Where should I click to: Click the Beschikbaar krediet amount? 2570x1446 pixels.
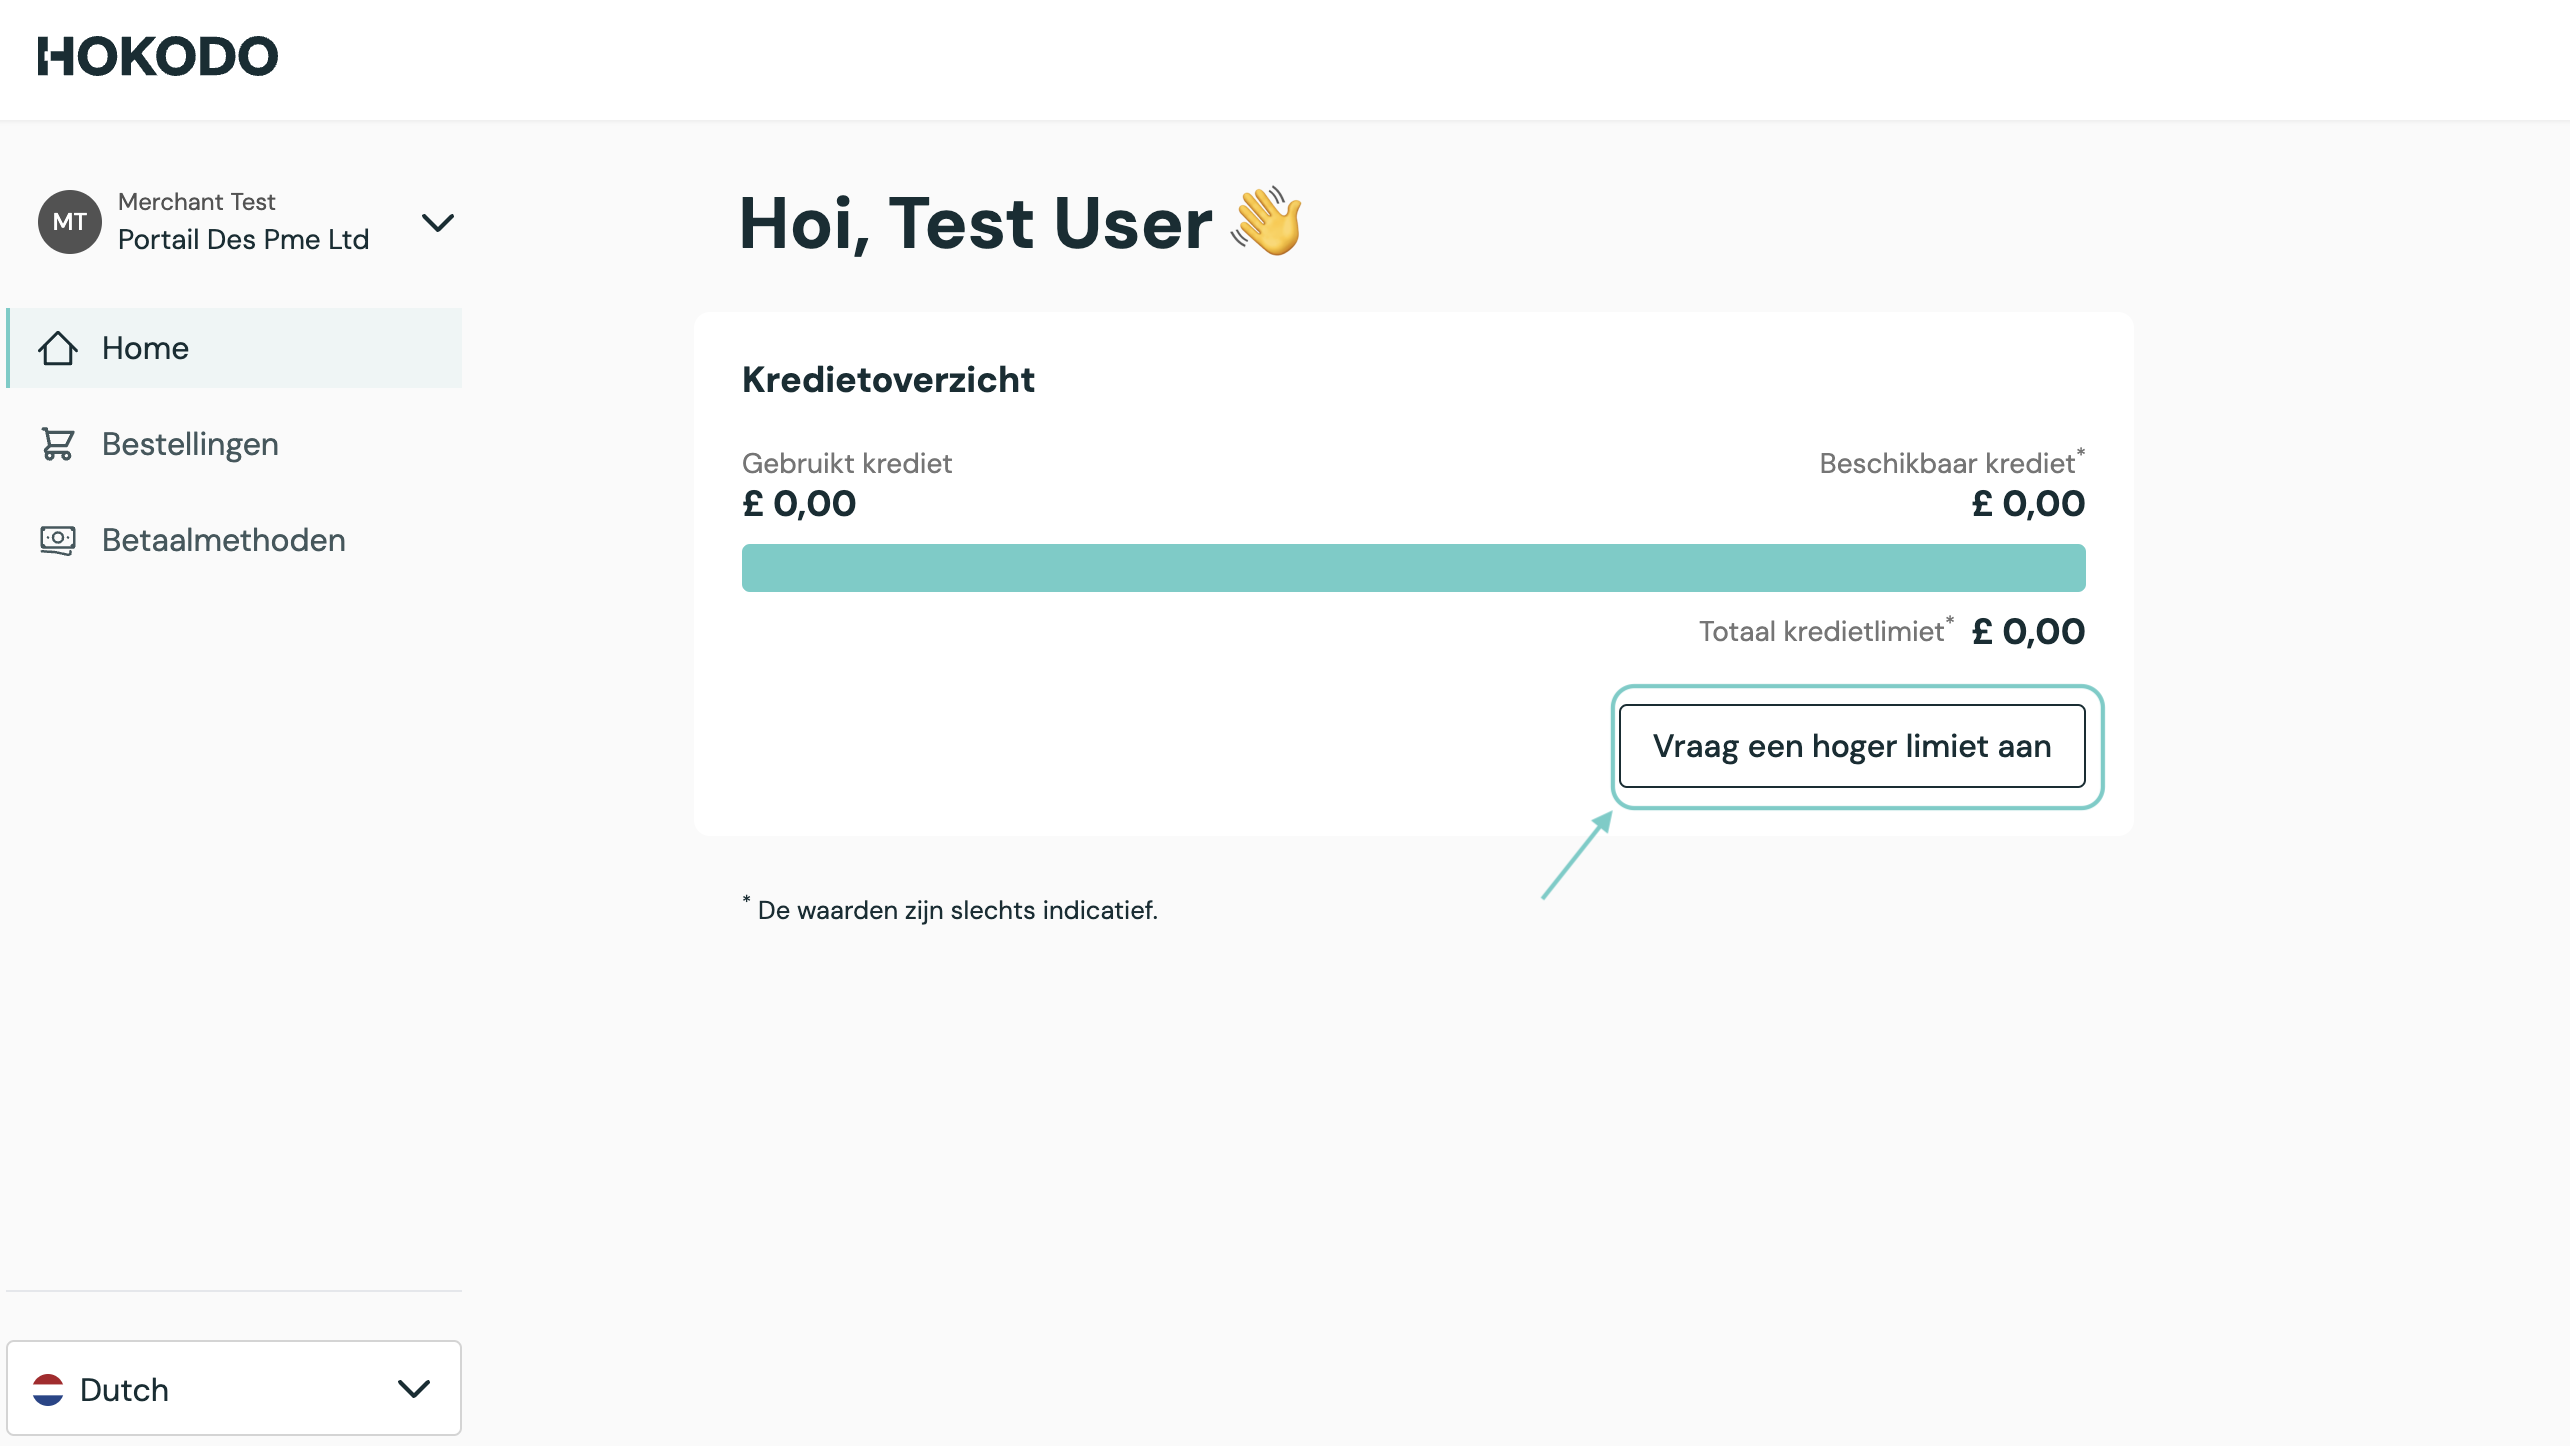pyautogui.click(x=2028, y=504)
